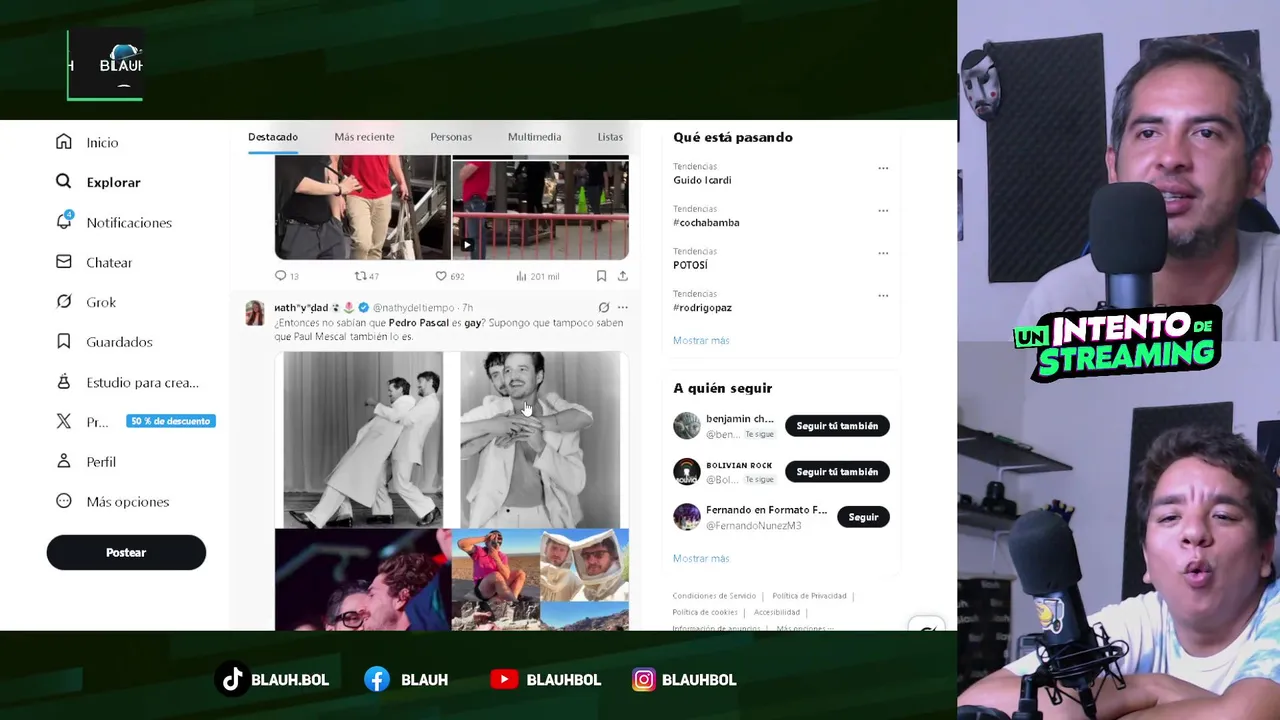Click nathydeltiempo profile avatar
The width and height of the screenshot is (1280, 720).
coord(255,313)
